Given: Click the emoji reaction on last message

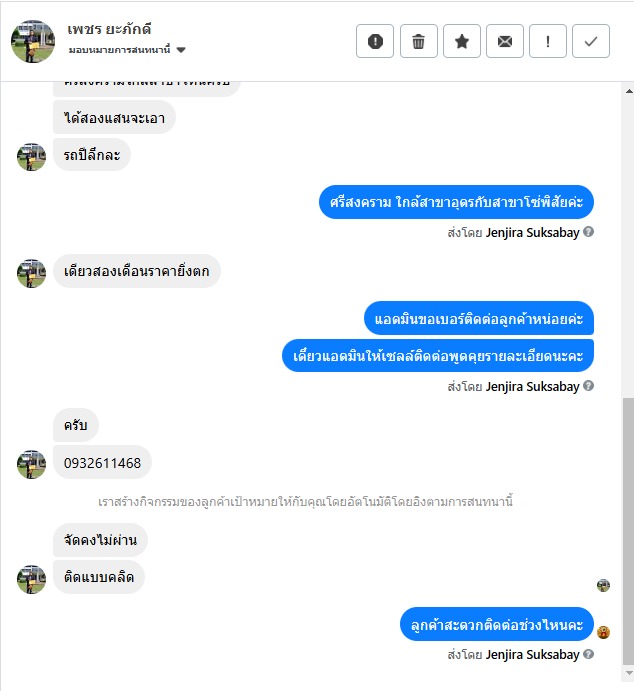Looking at the screenshot, I should [x=603, y=632].
